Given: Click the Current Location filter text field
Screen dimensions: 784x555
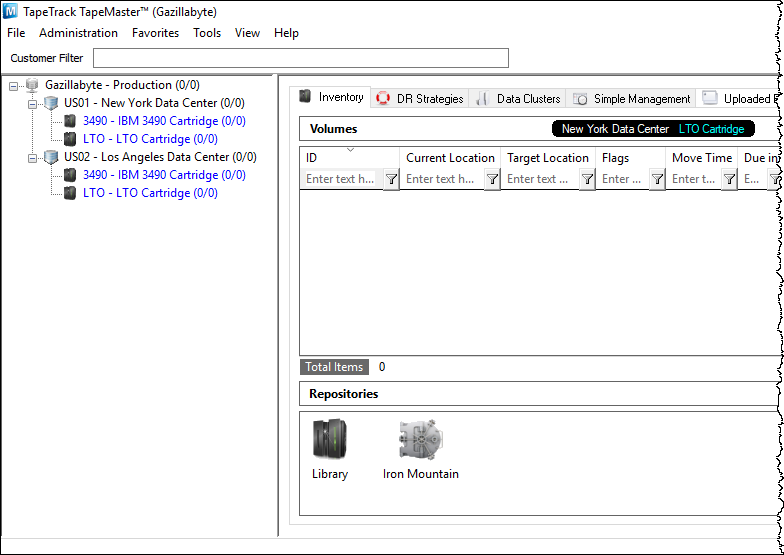Looking at the screenshot, I should click(x=443, y=179).
